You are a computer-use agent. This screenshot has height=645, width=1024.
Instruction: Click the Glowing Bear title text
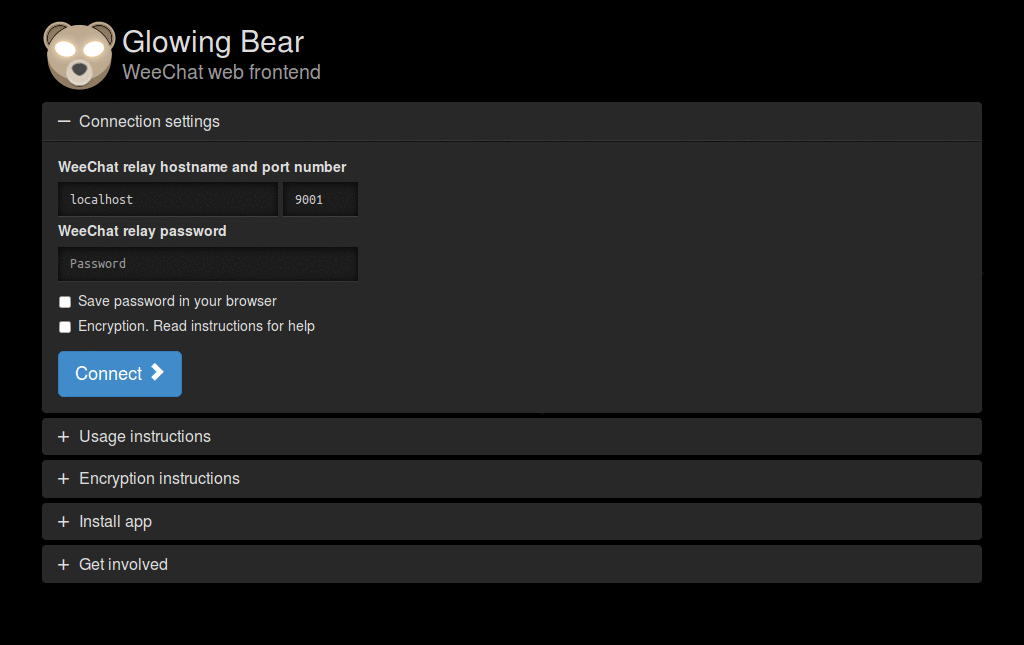click(213, 41)
